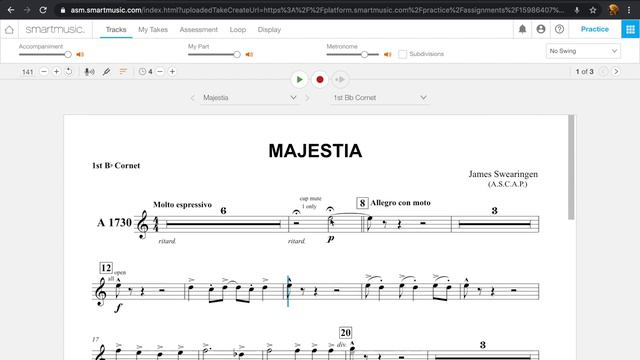
Task: Click the sheet music vertical scrollbar
Action: tap(571, 167)
